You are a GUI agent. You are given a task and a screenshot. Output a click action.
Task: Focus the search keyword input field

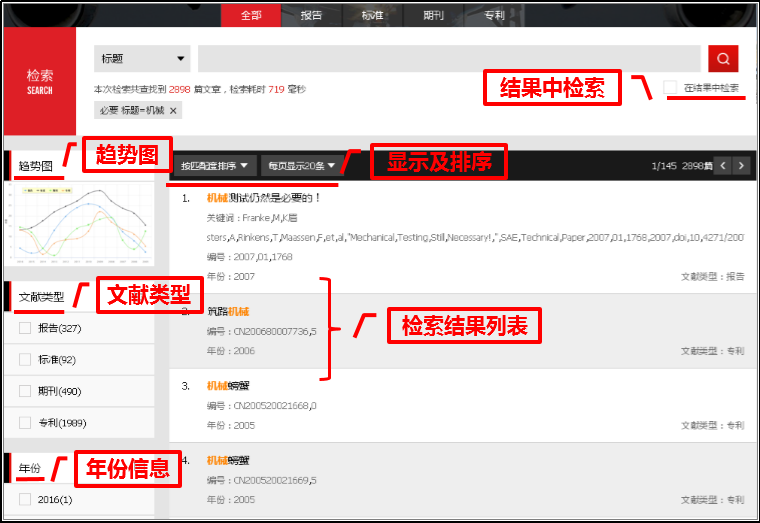448,59
